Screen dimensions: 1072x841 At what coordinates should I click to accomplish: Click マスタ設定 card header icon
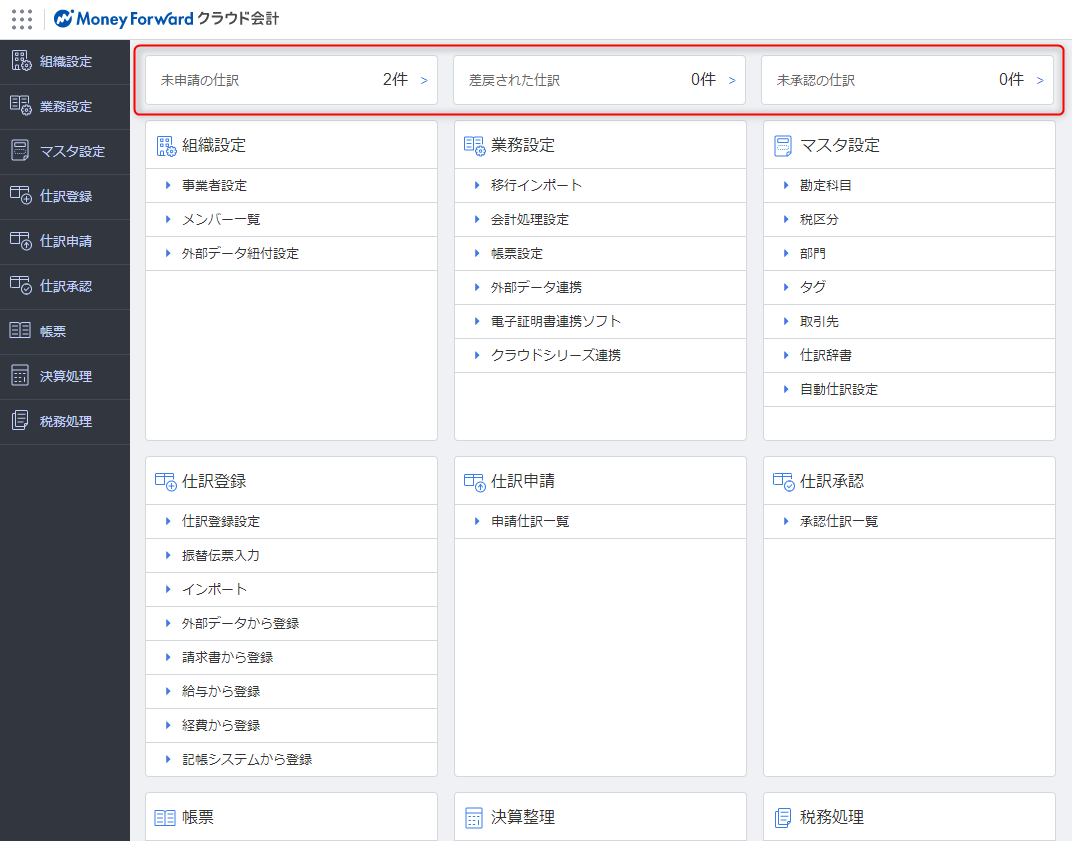pyautogui.click(x=783, y=146)
